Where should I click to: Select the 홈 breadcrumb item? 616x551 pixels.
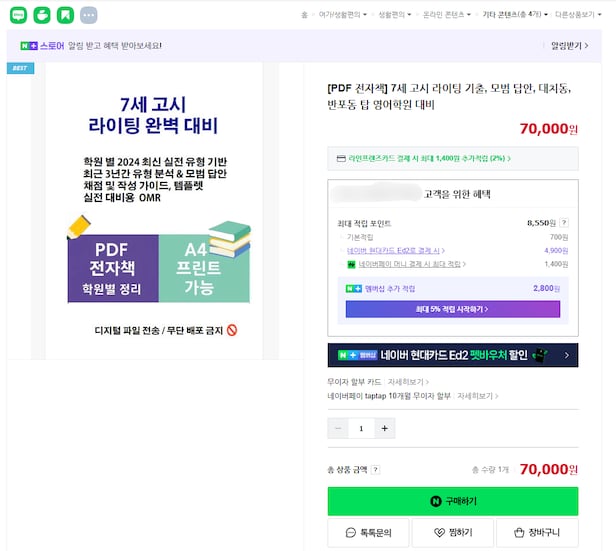click(304, 15)
